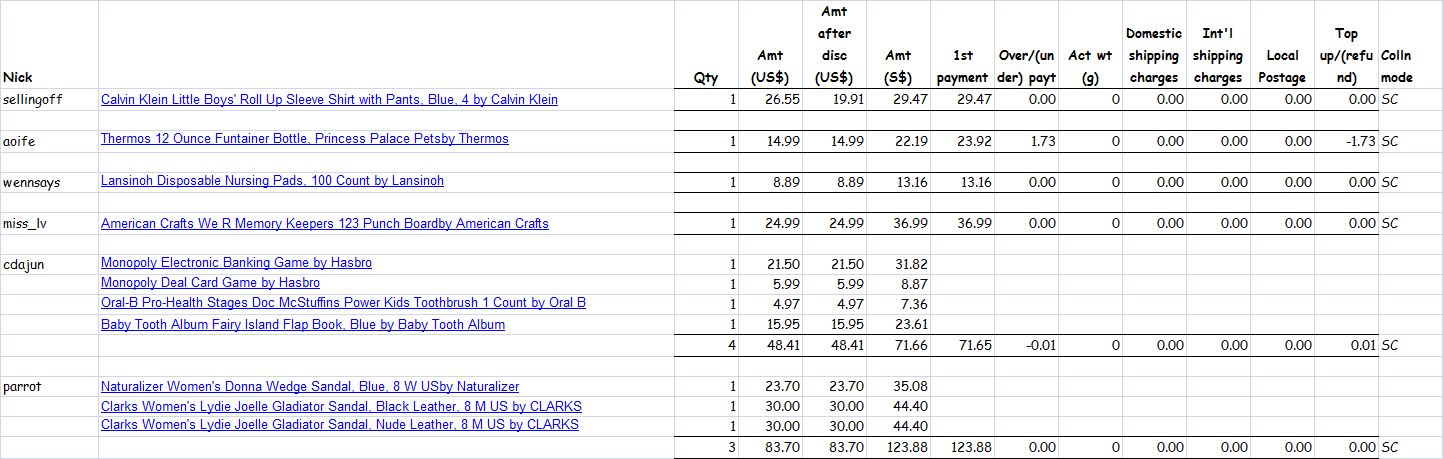Select the wennsays nick cell
This screenshot has width=1443, height=459.
pyautogui.click(x=49, y=183)
